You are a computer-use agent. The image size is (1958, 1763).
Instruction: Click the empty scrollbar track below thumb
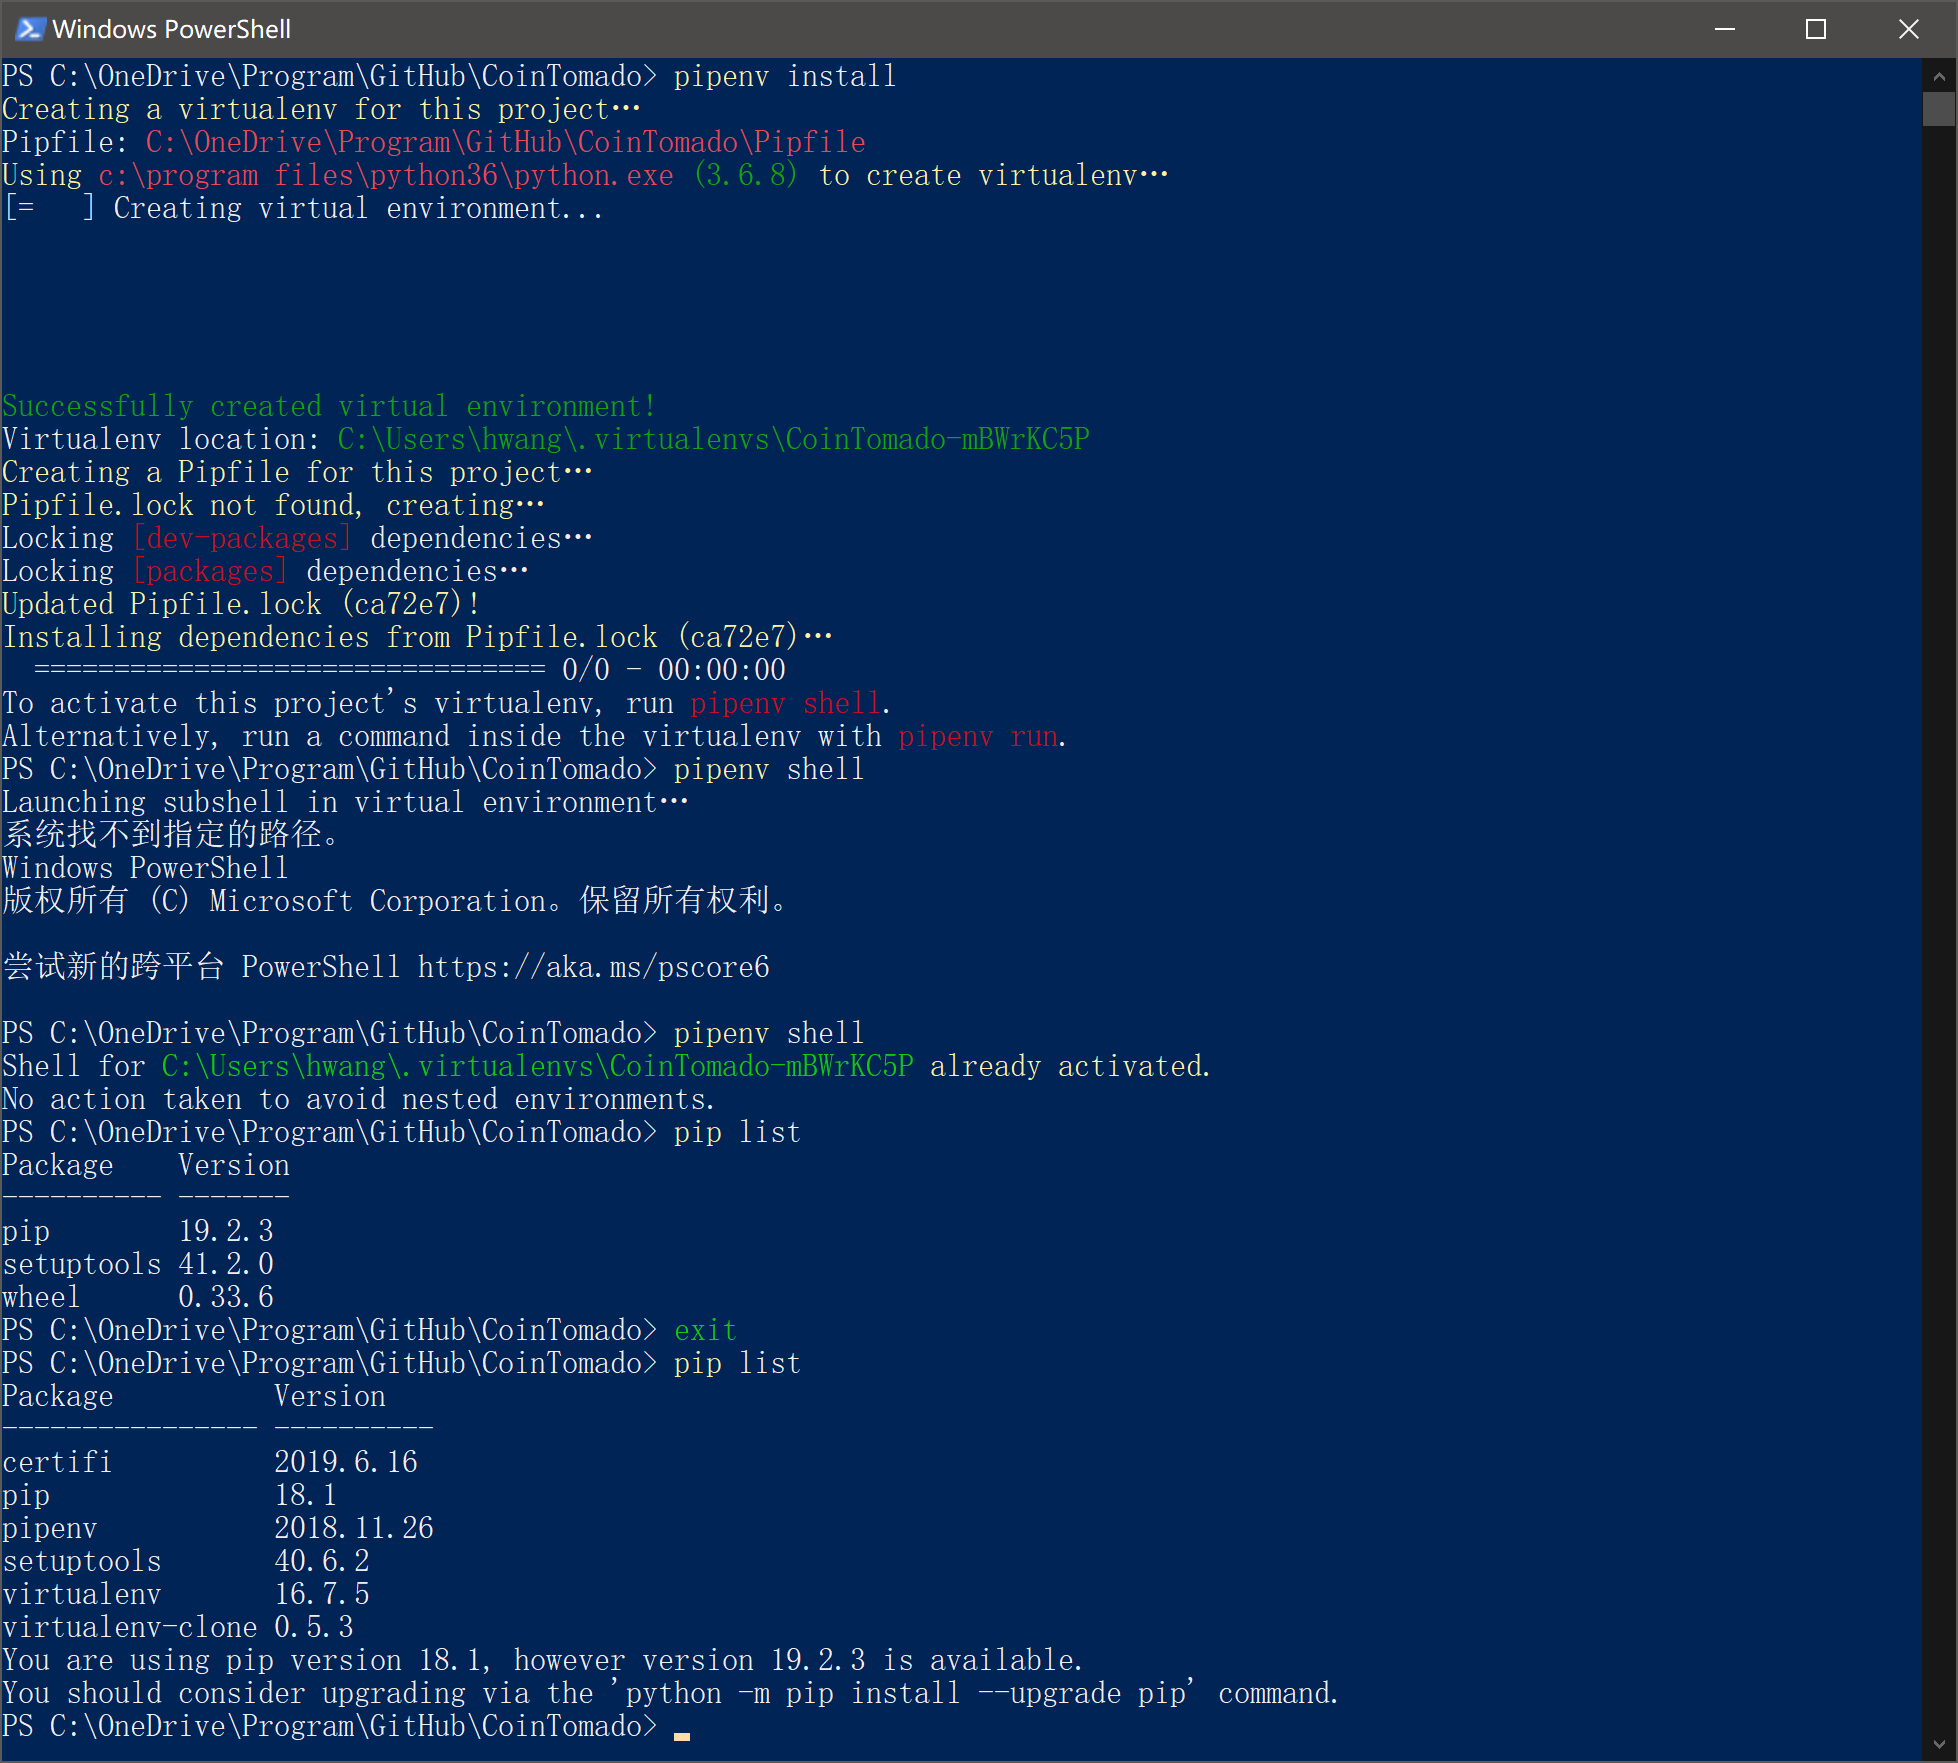coord(1938,900)
